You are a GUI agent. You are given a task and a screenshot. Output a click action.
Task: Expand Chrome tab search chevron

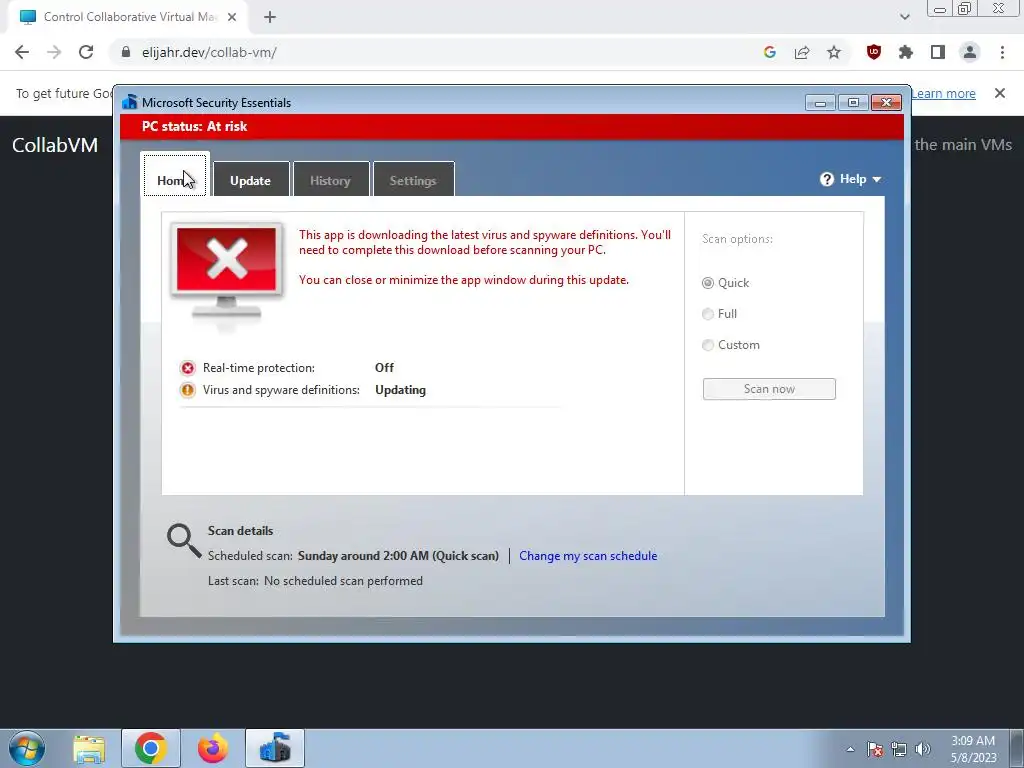[x=904, y=17]
